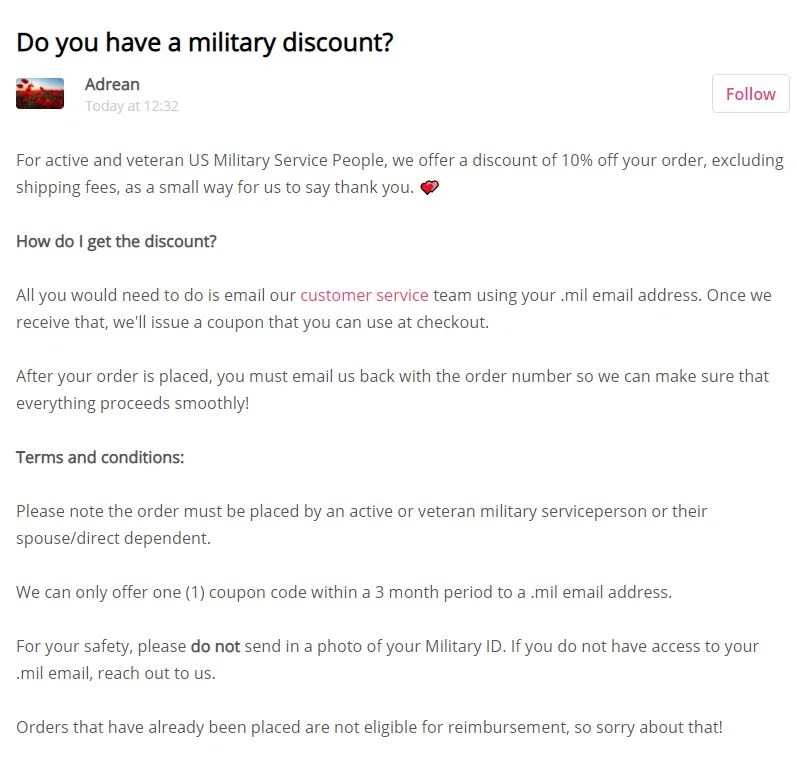Open the customer service link

click(x=364, y=295)
